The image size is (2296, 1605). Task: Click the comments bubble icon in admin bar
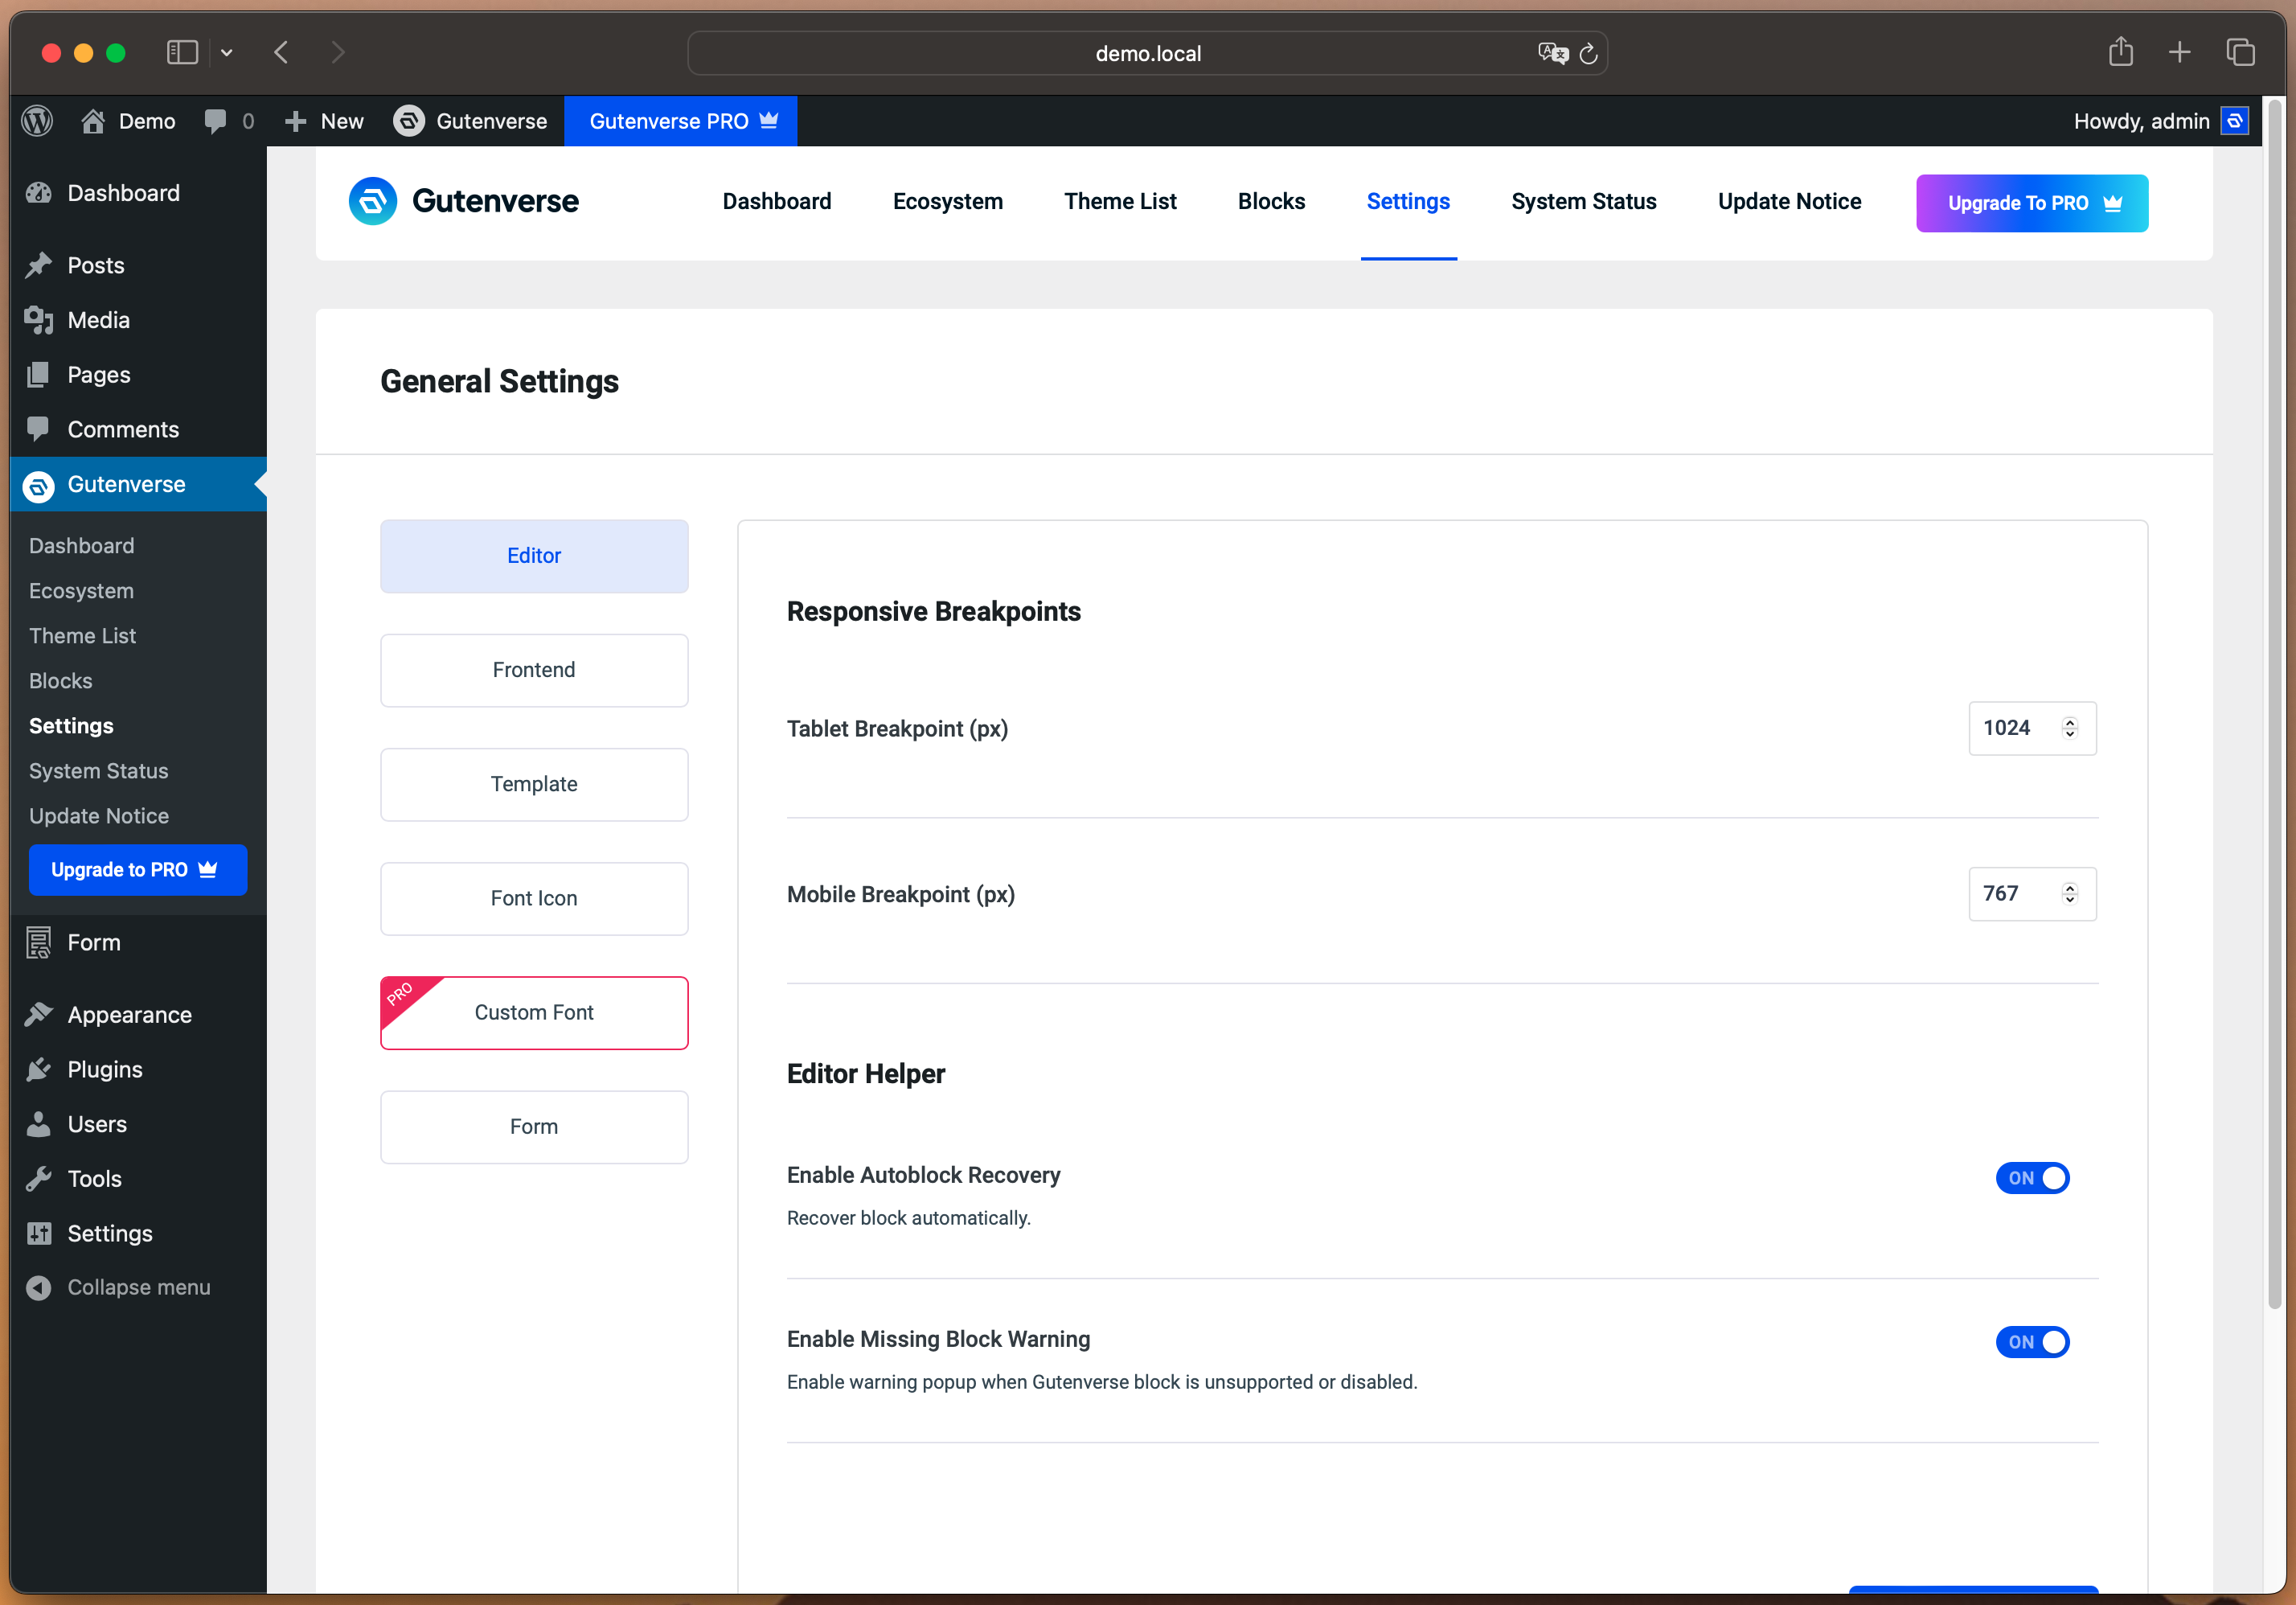pos(214,121)
